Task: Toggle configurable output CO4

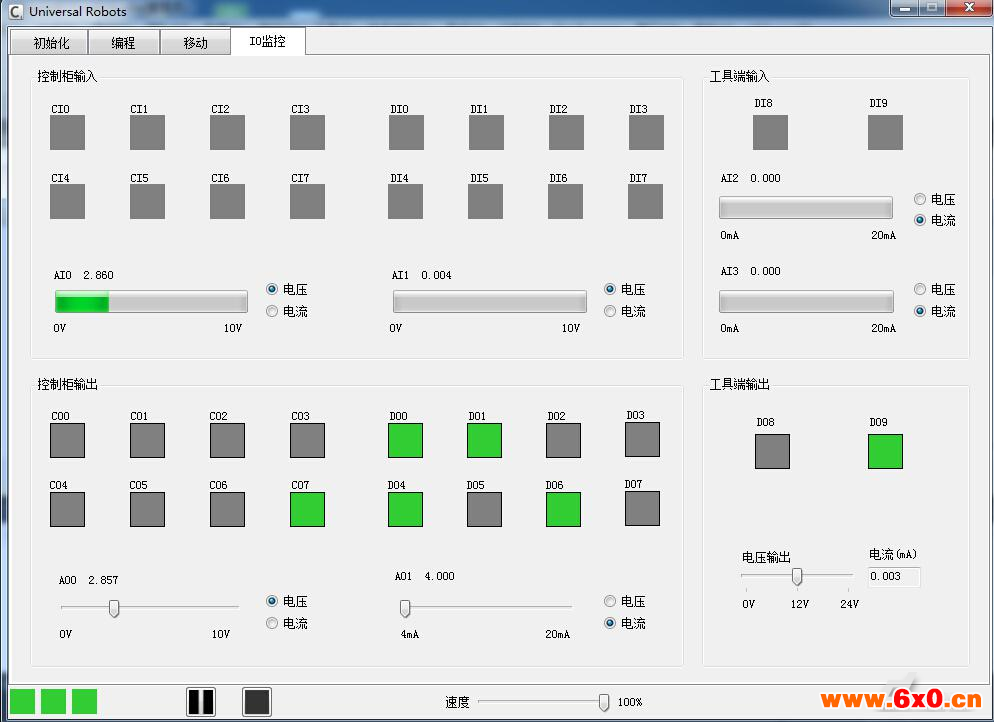Action: click(67, 510)
